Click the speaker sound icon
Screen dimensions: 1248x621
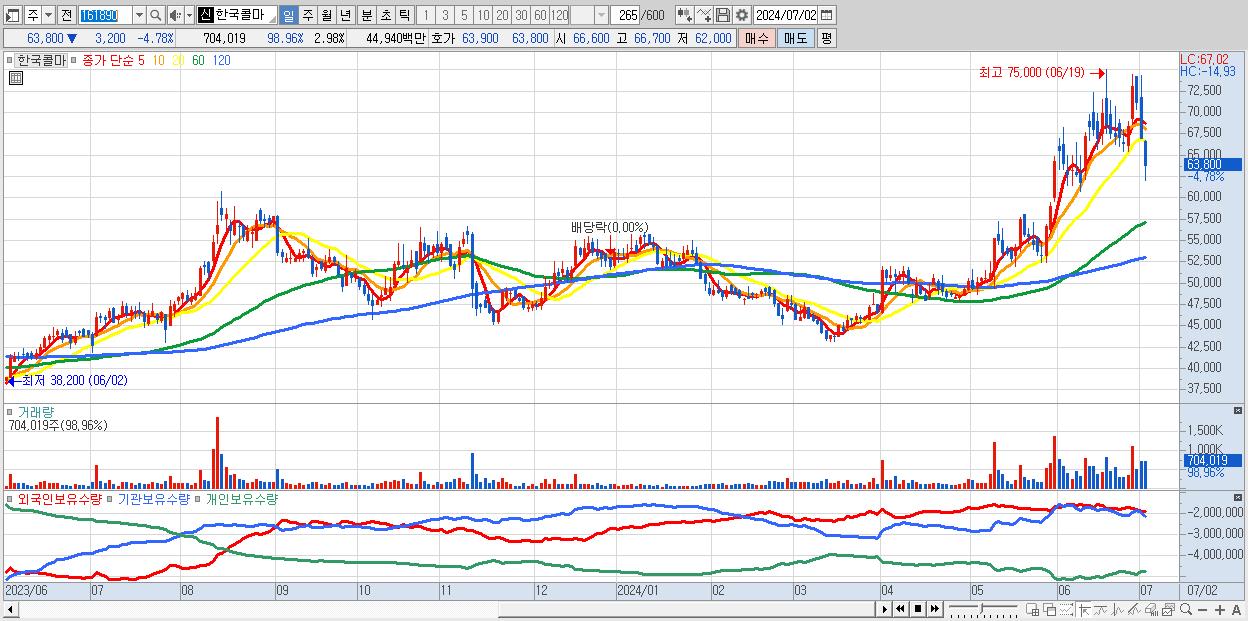[x=175, y=15]
